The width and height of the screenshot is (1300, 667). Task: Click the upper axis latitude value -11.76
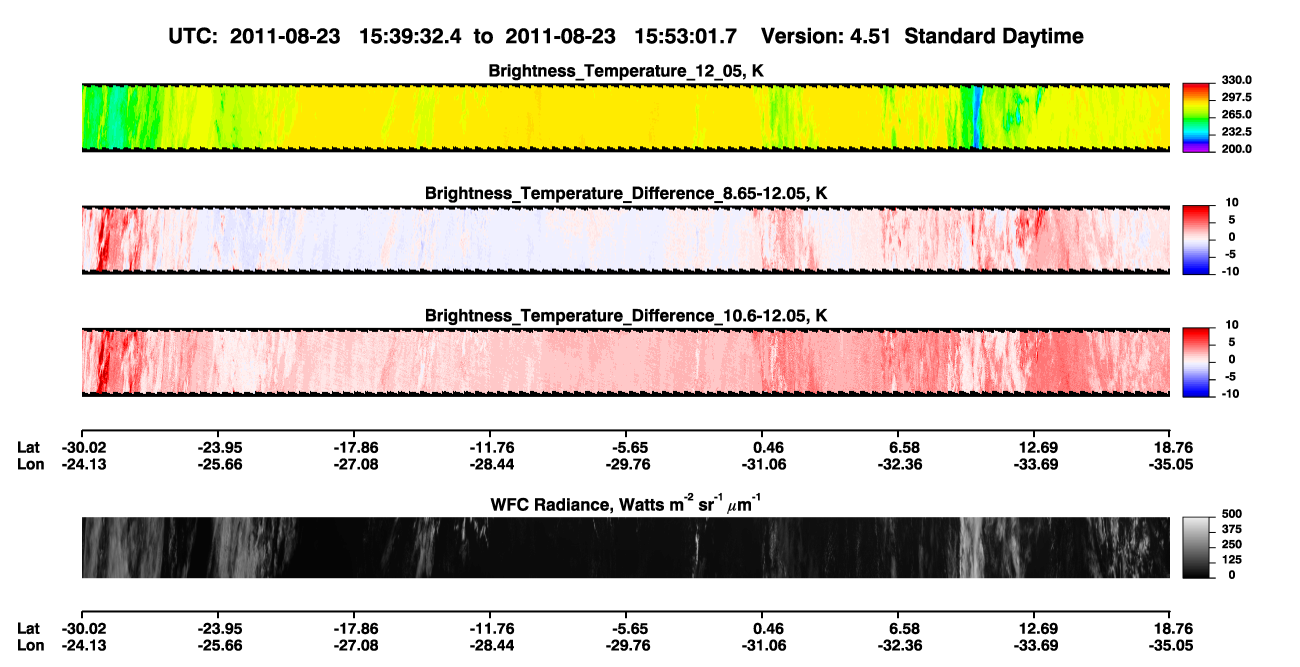[490, 447]
